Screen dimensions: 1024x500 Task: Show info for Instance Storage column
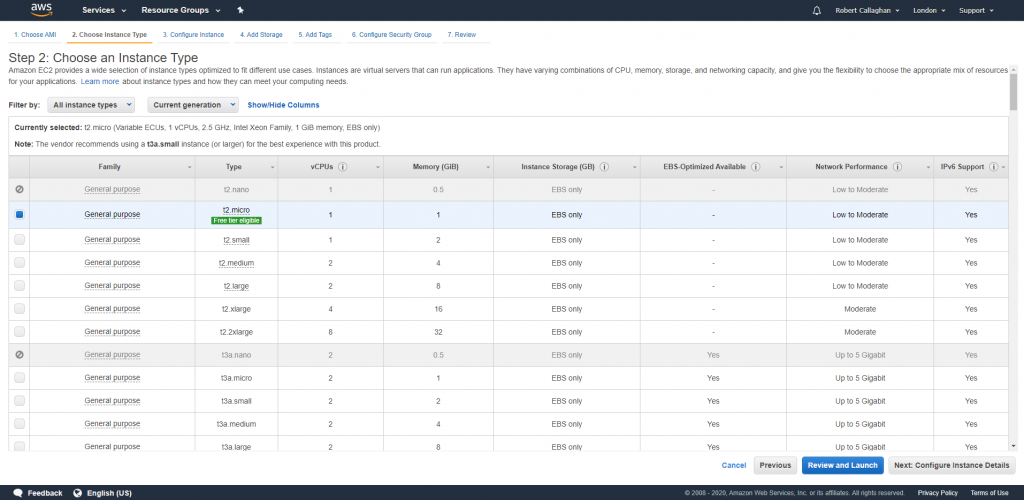point(604,166)
